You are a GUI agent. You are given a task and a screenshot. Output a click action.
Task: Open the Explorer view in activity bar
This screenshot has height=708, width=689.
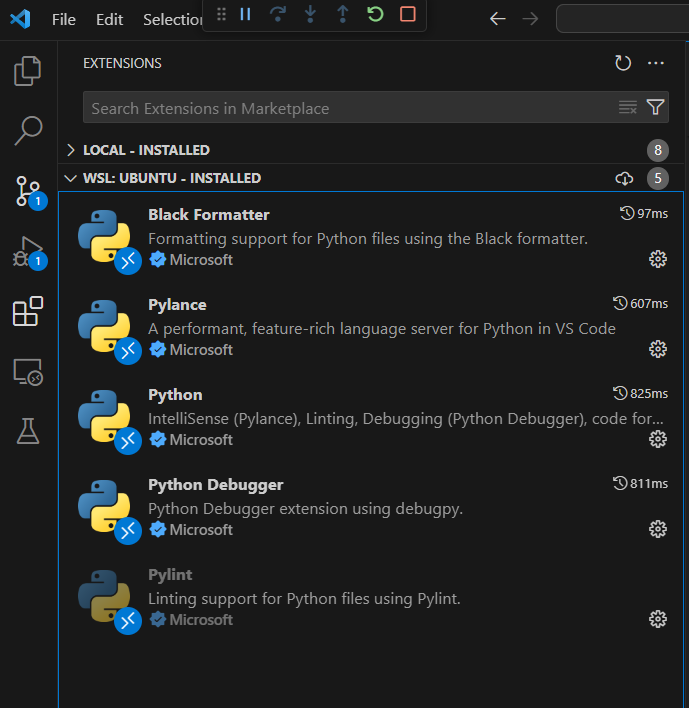pyautogui.click(x=28, y=71)
